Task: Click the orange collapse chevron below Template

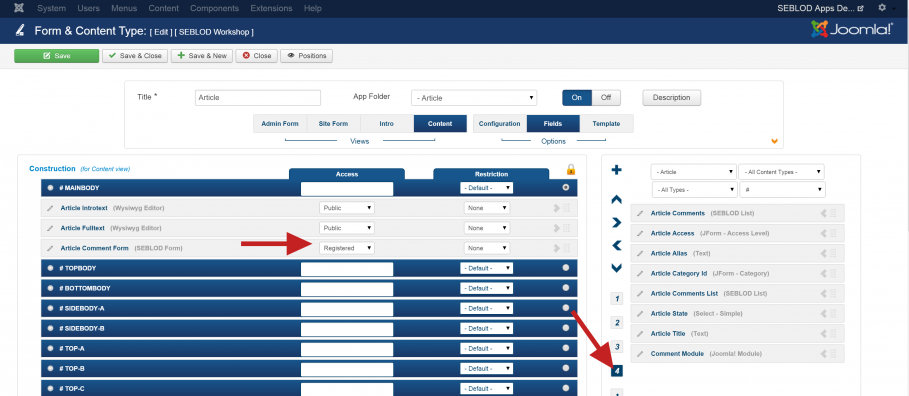Action: point(774,141)
